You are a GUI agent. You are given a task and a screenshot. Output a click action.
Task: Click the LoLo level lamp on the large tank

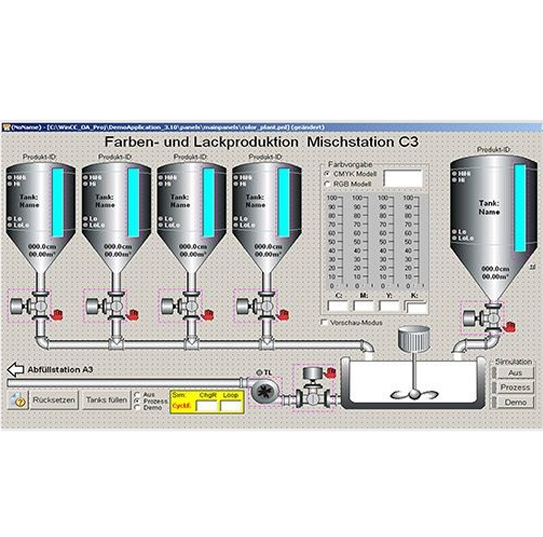point(454,238)
